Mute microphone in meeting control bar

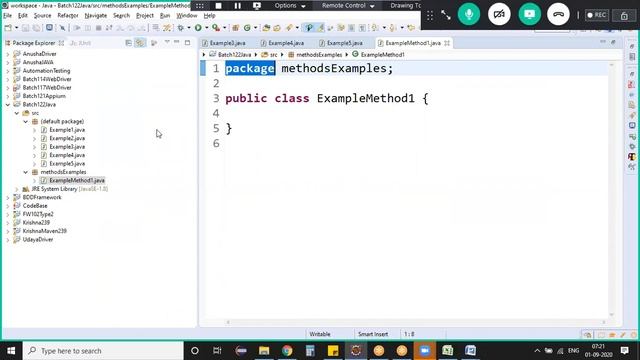coord(469,15)
